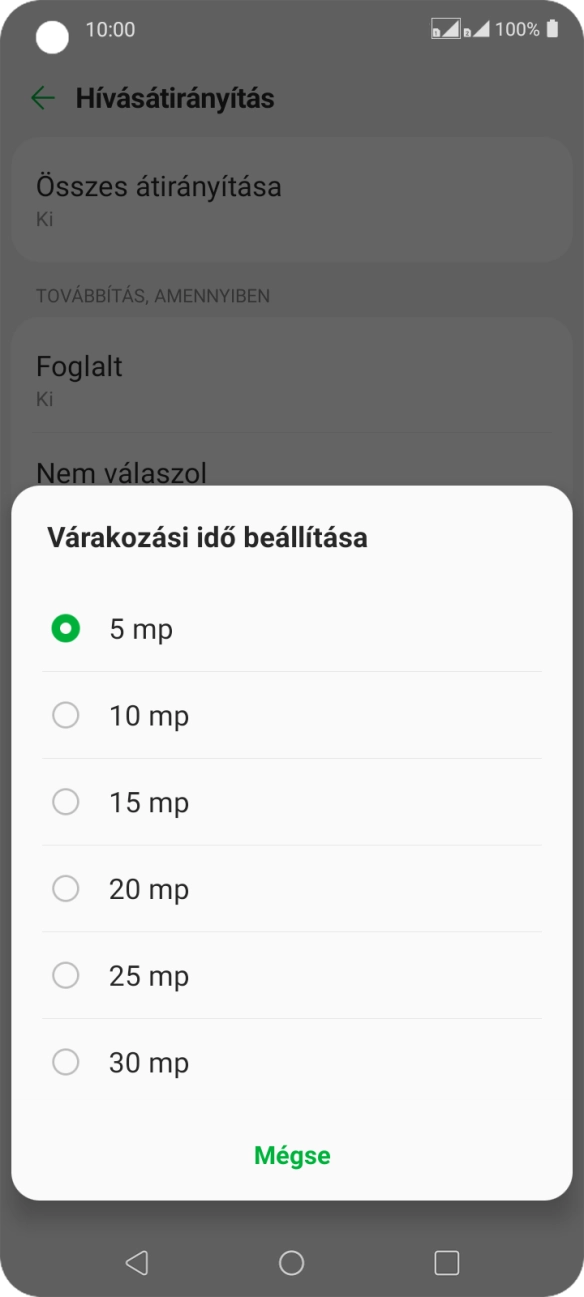584x1297 pixels.
Task: Select the 10 mp radio button
Action: pos(66,715)
